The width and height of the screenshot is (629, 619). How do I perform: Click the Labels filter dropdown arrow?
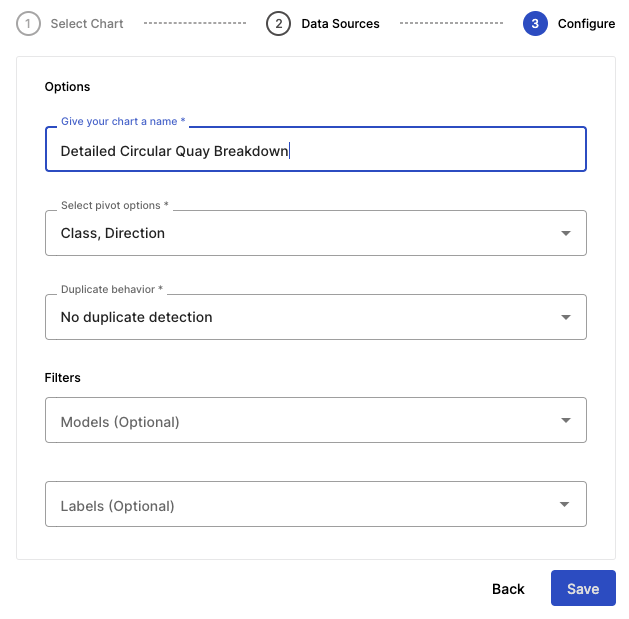(x=566, y=505)
